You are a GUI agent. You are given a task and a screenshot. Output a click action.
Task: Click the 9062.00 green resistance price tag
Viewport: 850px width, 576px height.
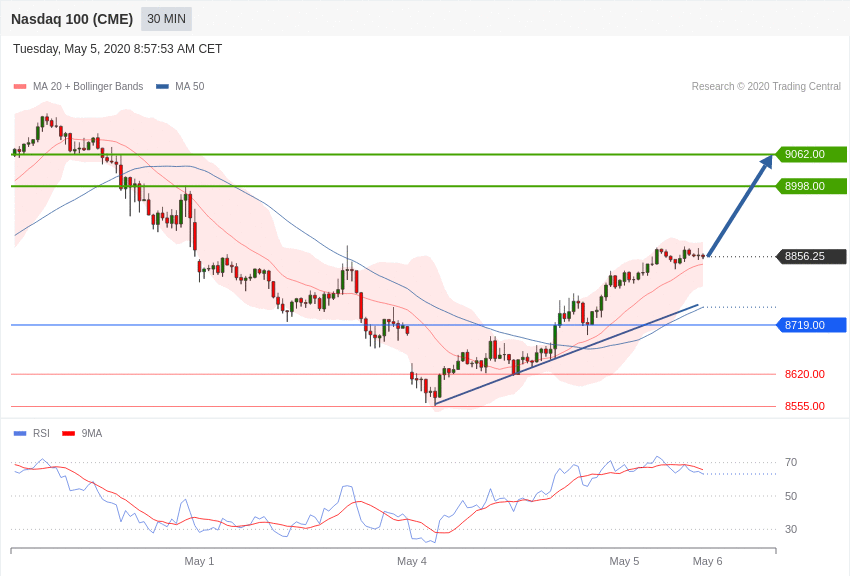pos(812,154)
